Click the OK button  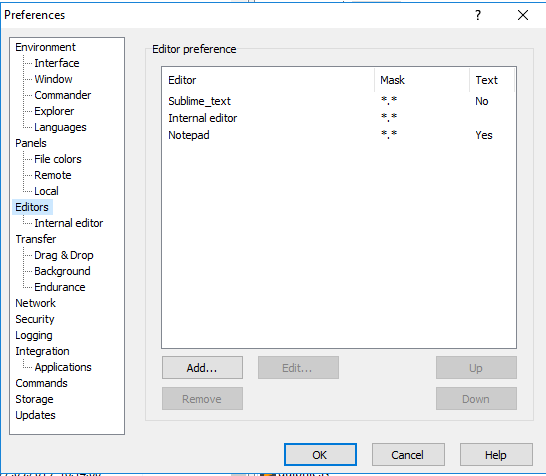320,455
